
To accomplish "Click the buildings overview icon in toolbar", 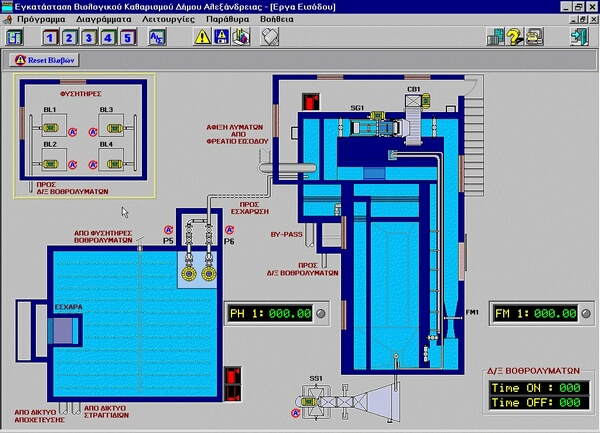I will coord(495,38).
